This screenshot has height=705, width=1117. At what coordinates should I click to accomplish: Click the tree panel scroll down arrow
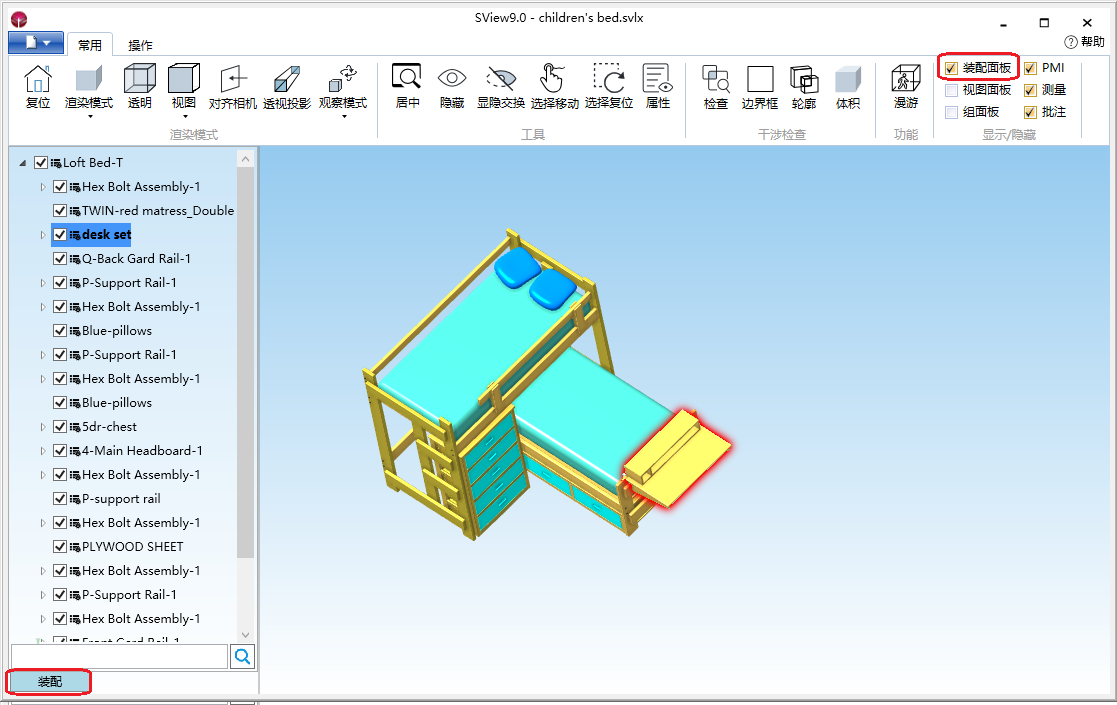point(246,634)
